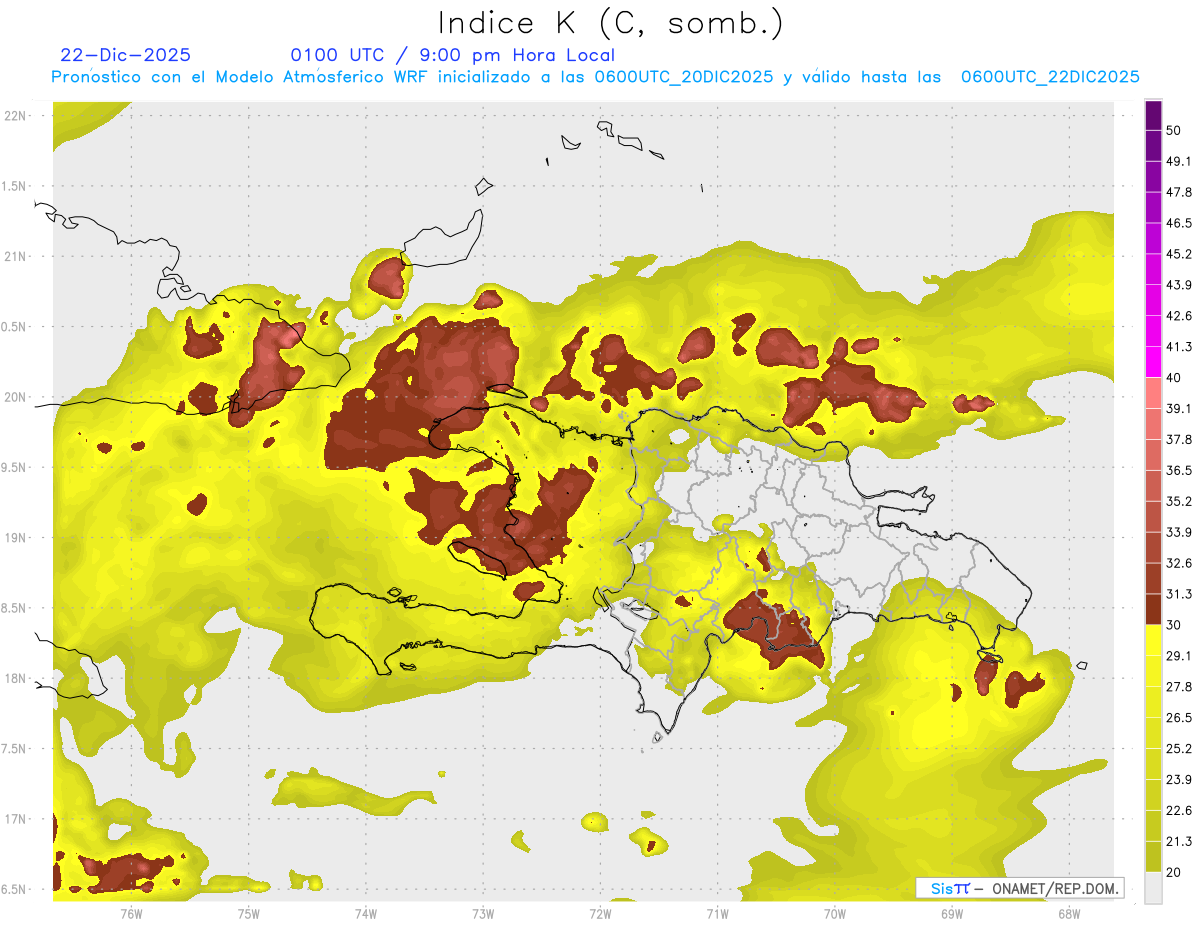Screen dimensions: 1200x927
Task: Click the '76W' longitude label
Action: click(131, 914)
